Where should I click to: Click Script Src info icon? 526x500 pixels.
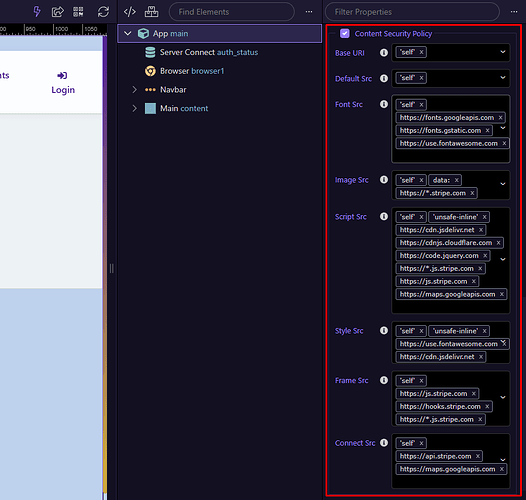point(384,216)
